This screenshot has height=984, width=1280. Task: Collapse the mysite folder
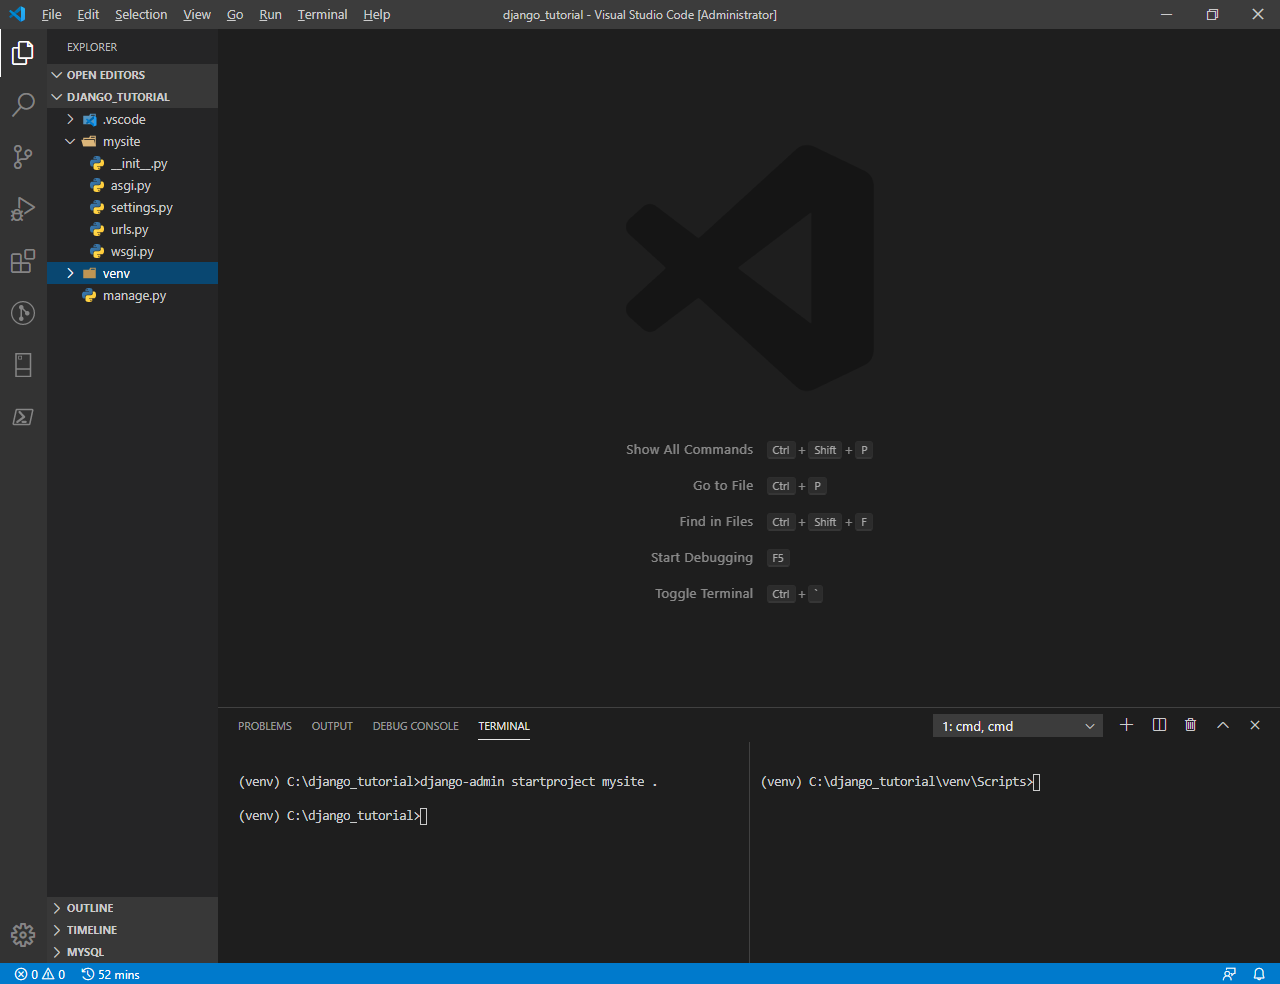click(132, 141)
